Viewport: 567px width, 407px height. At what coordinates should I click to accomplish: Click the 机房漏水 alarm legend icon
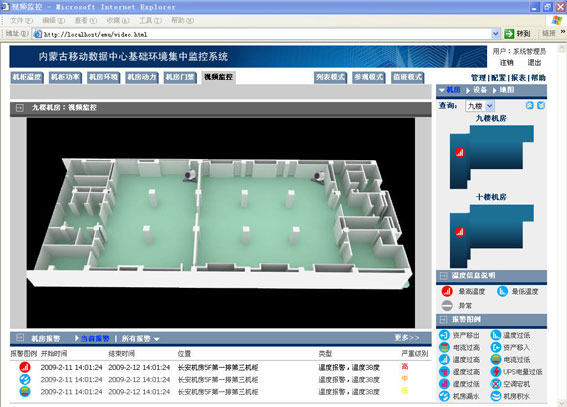(x=444, y=396)
